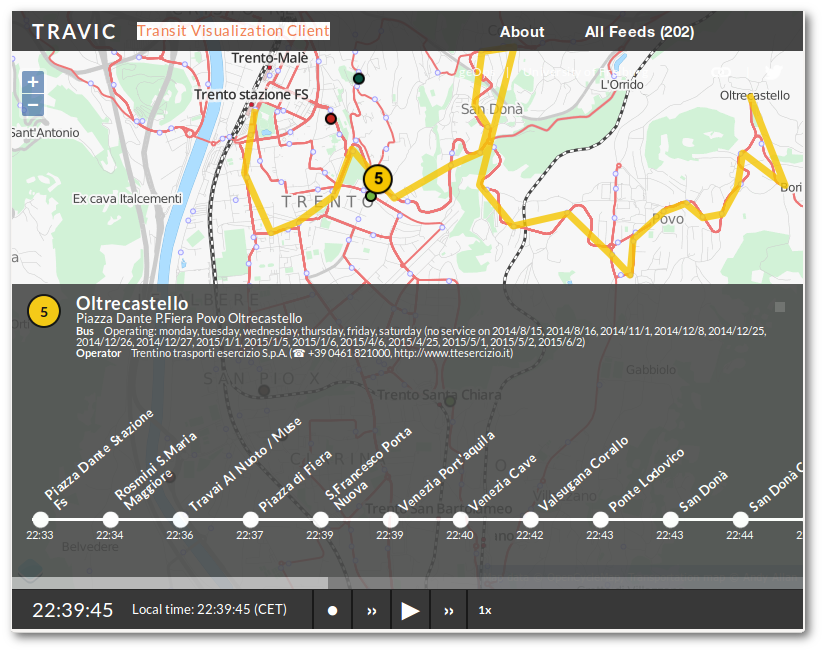Click the Ex cava Italcementi map label
The height and width of the screenshot is (652, 824).
click(x=127, y=199)
